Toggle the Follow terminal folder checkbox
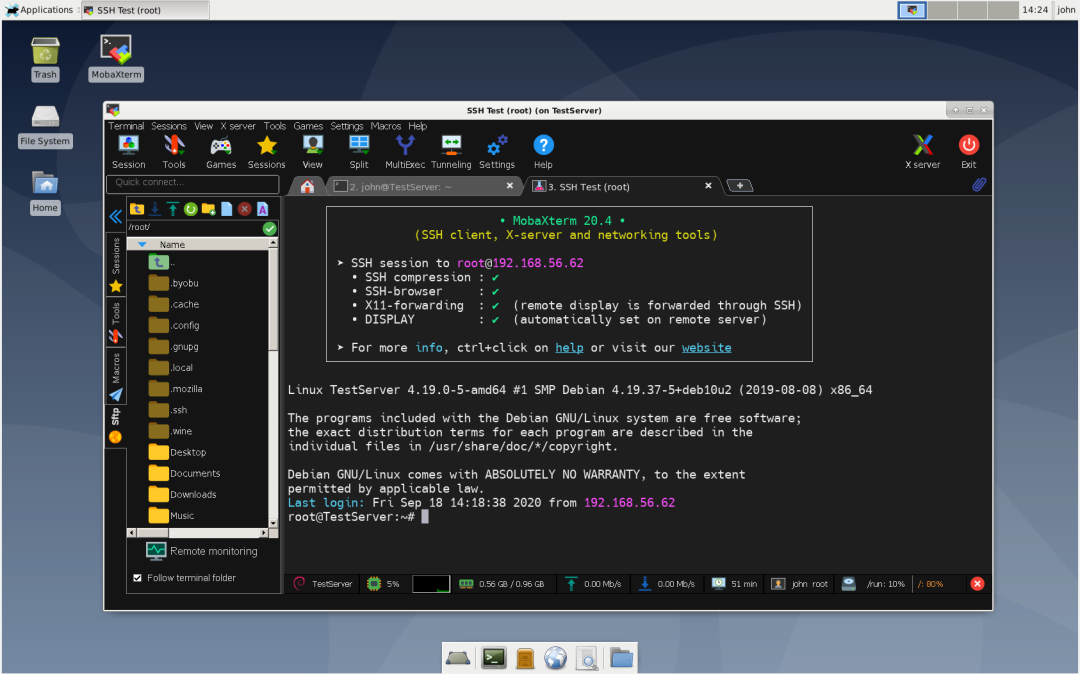Screen dimensions: 1080x674 coord(137,577)
